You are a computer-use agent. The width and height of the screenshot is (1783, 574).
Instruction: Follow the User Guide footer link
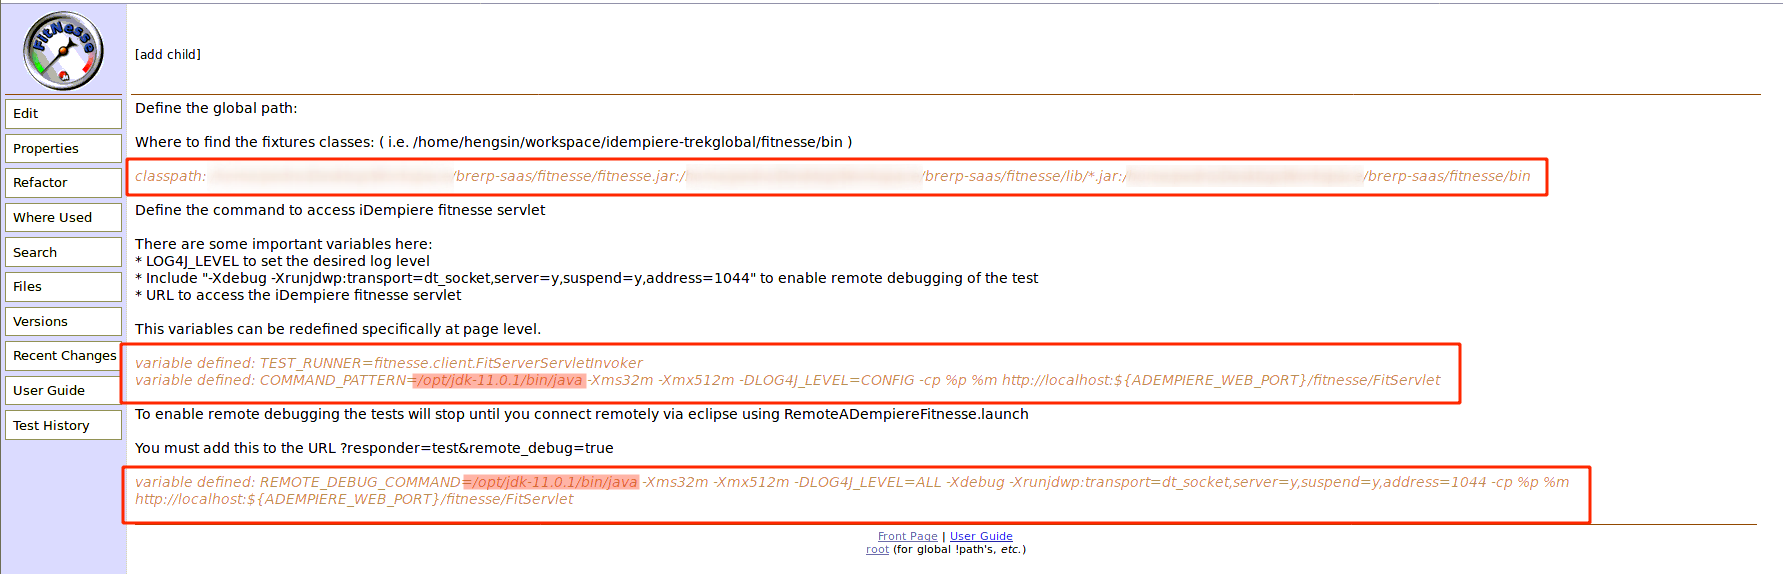981,536
